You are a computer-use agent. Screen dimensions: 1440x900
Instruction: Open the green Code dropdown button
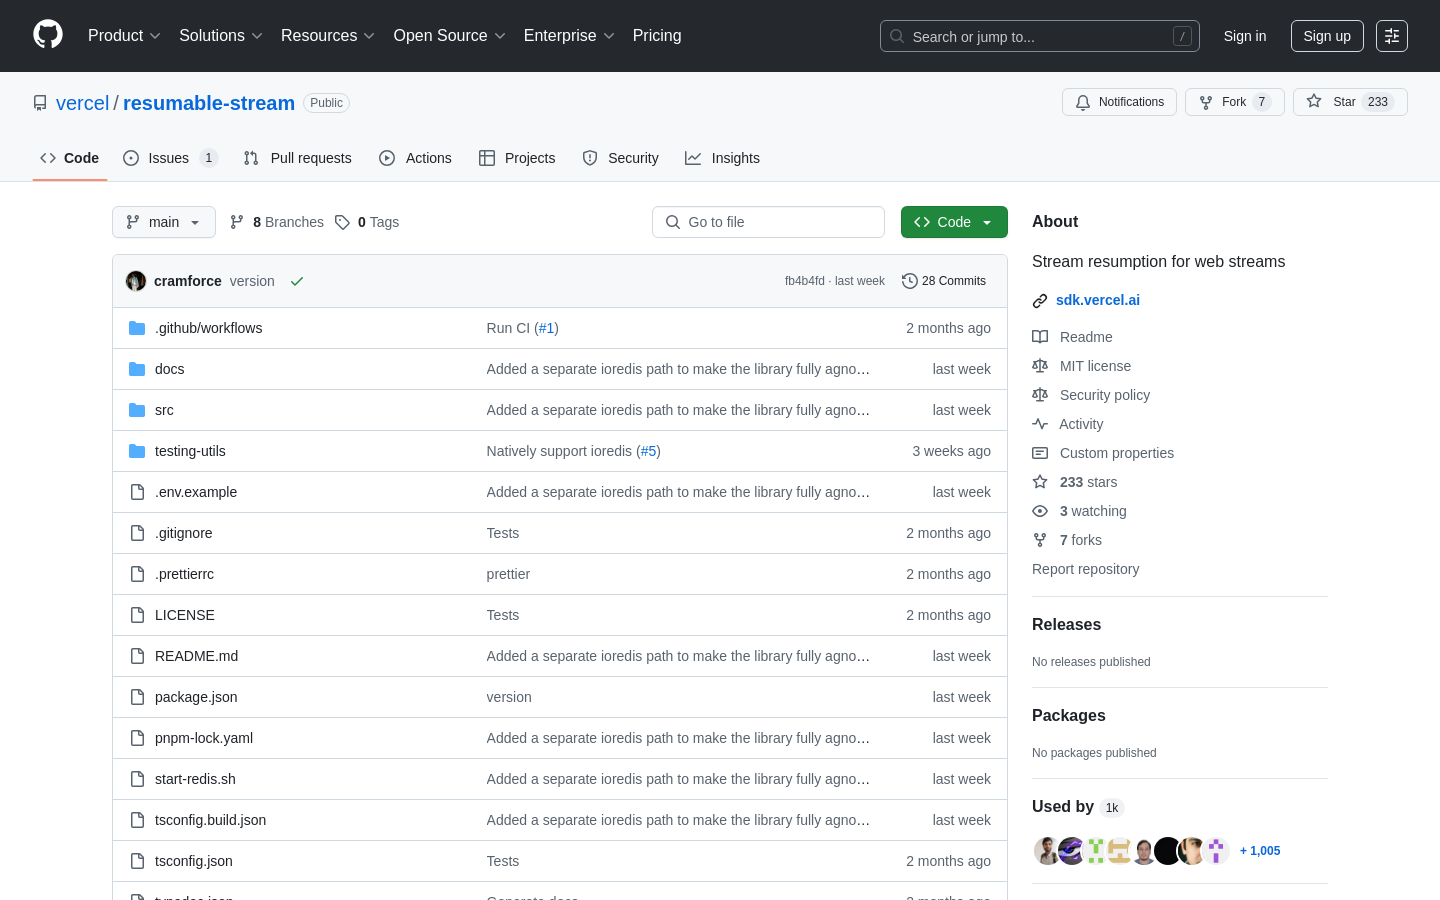coord(954,222)
